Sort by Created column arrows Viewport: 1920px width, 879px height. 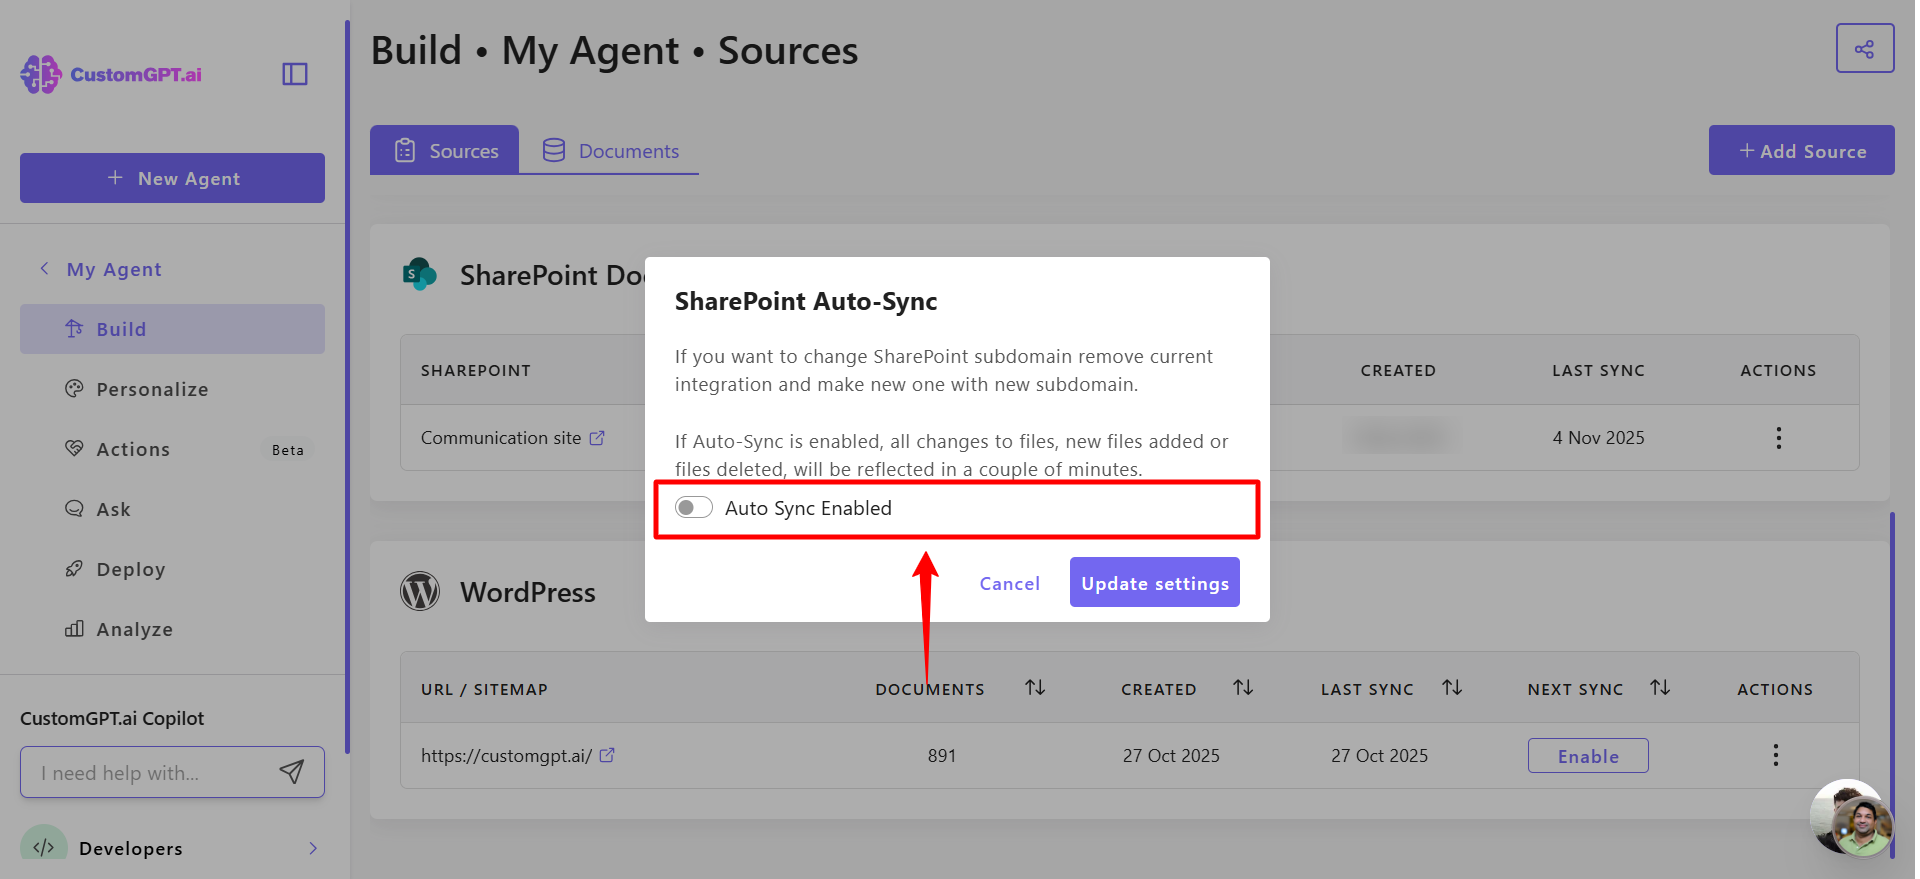(1243, 688)
